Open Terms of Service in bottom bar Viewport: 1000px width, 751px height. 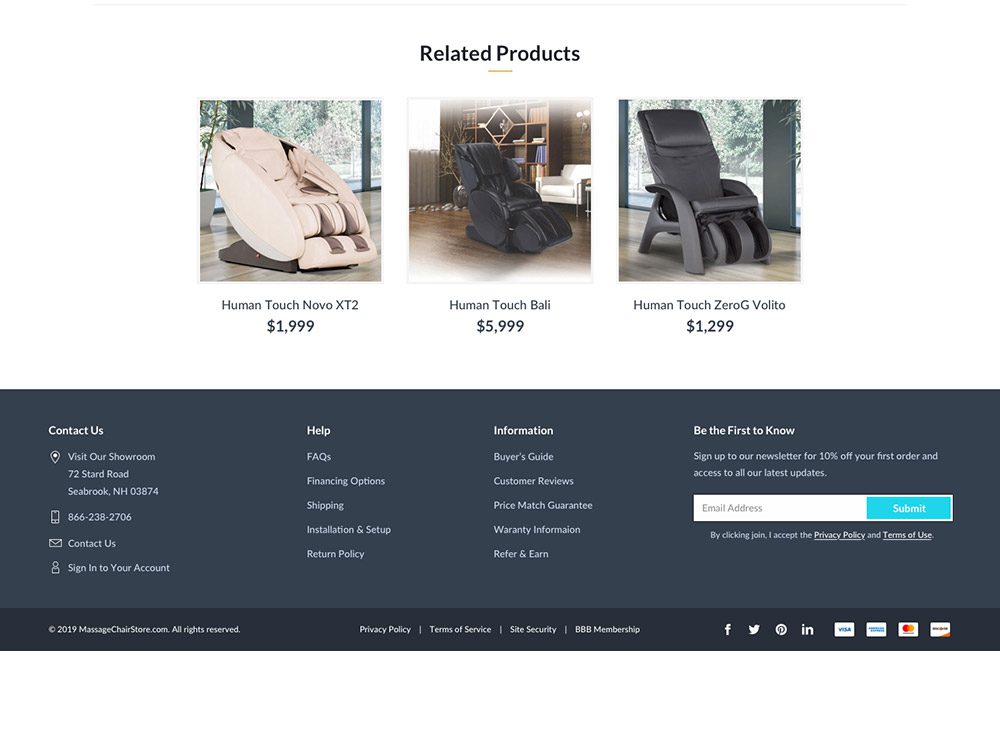460,629
